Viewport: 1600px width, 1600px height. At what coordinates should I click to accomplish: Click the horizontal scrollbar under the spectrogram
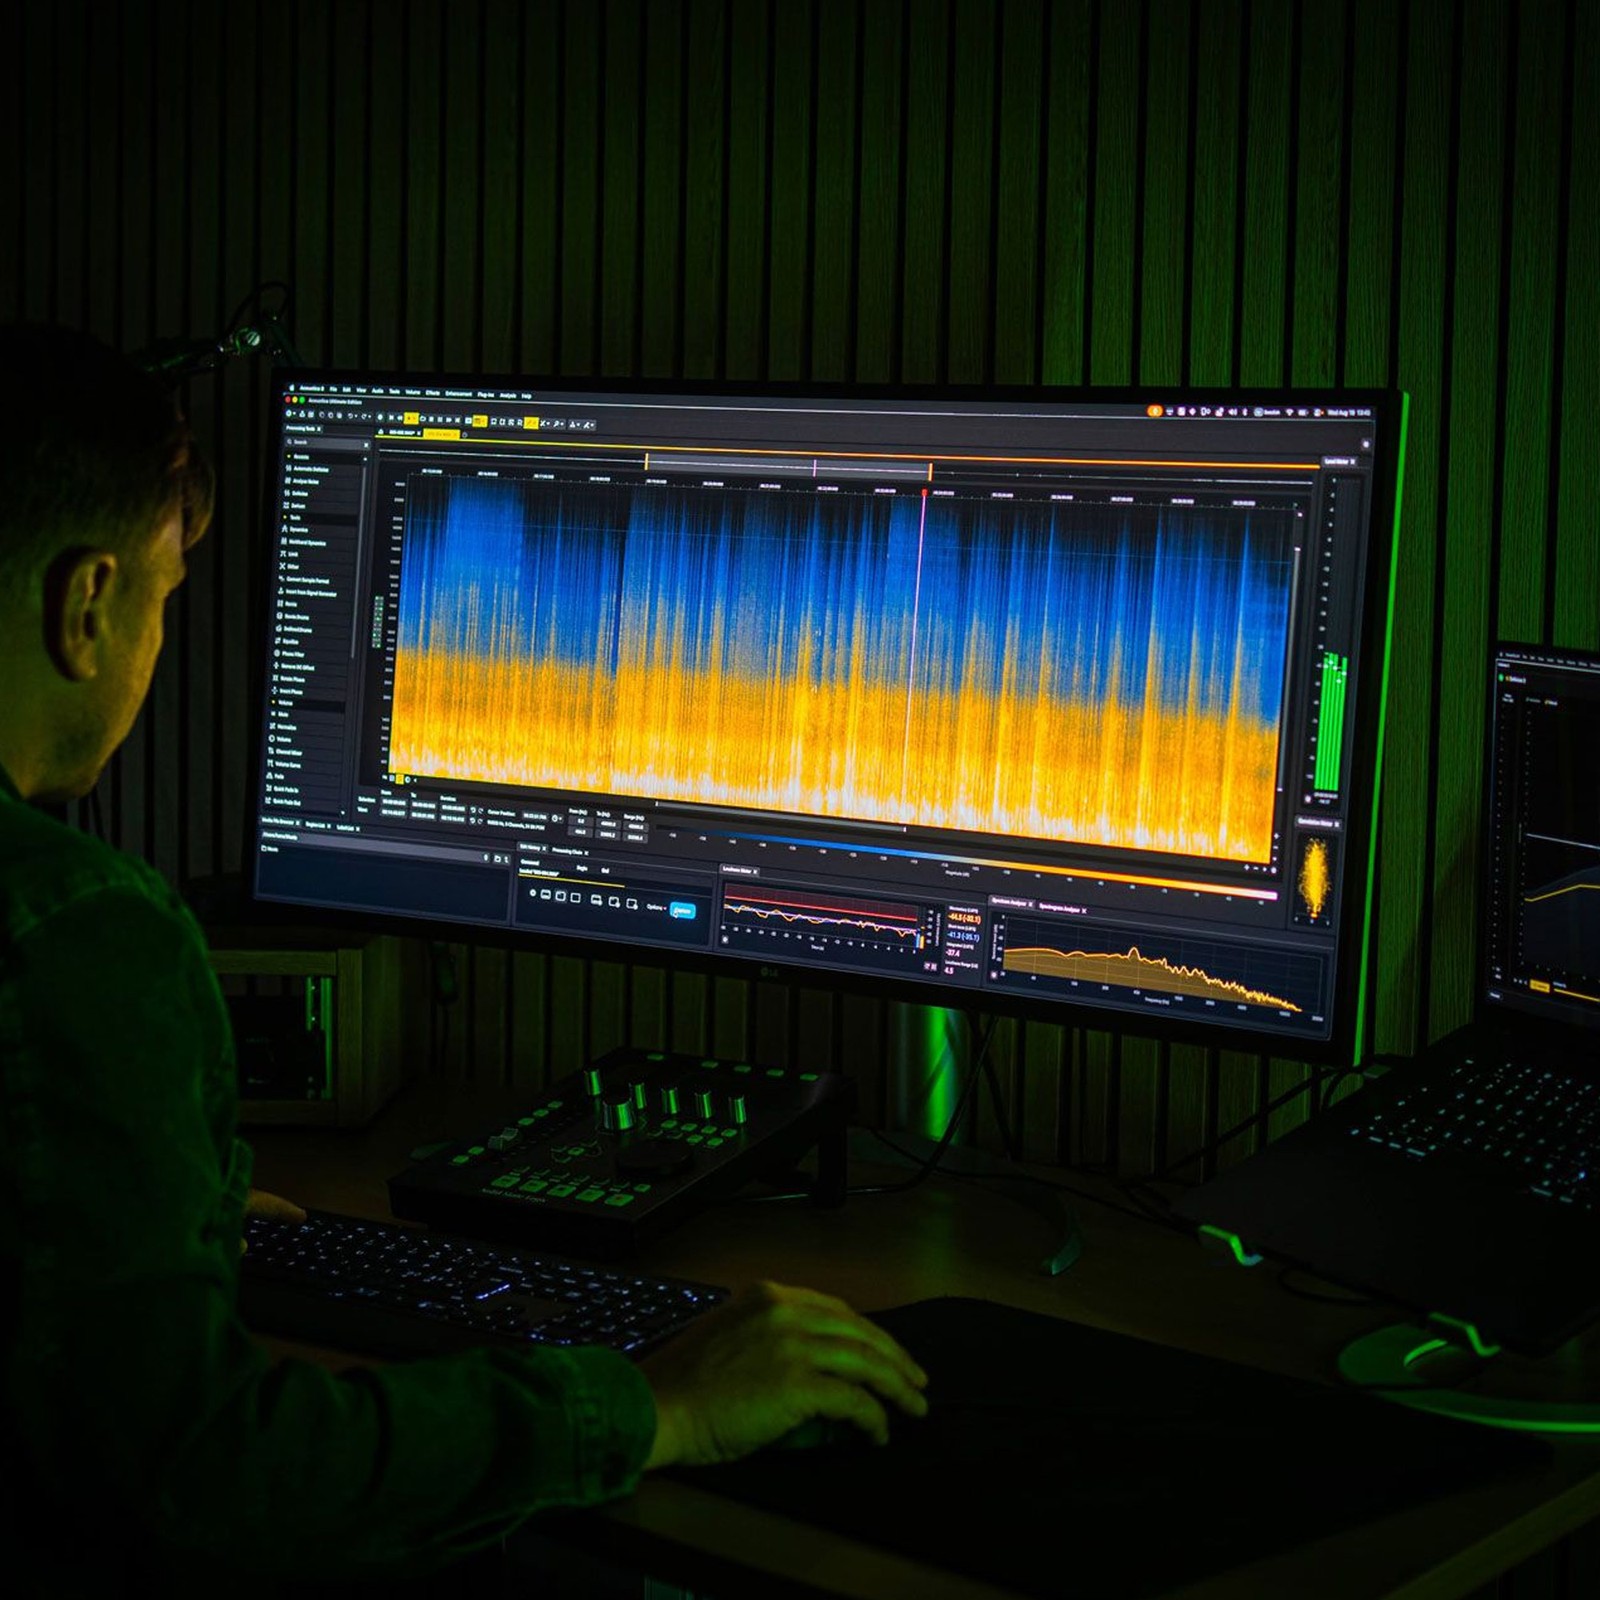780,815
